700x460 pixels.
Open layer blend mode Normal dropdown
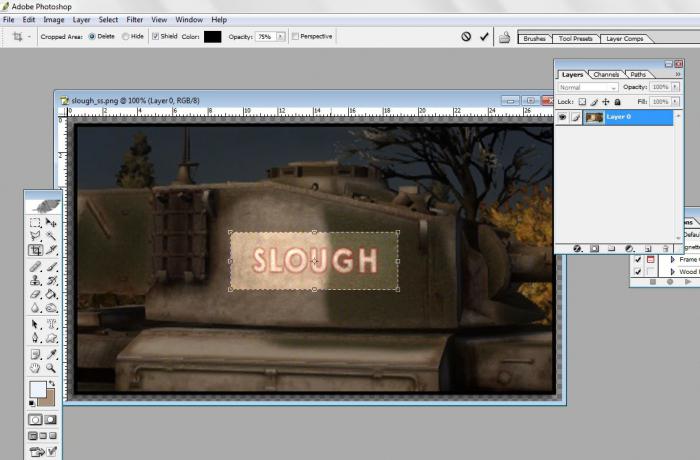[x=588, y=88]
